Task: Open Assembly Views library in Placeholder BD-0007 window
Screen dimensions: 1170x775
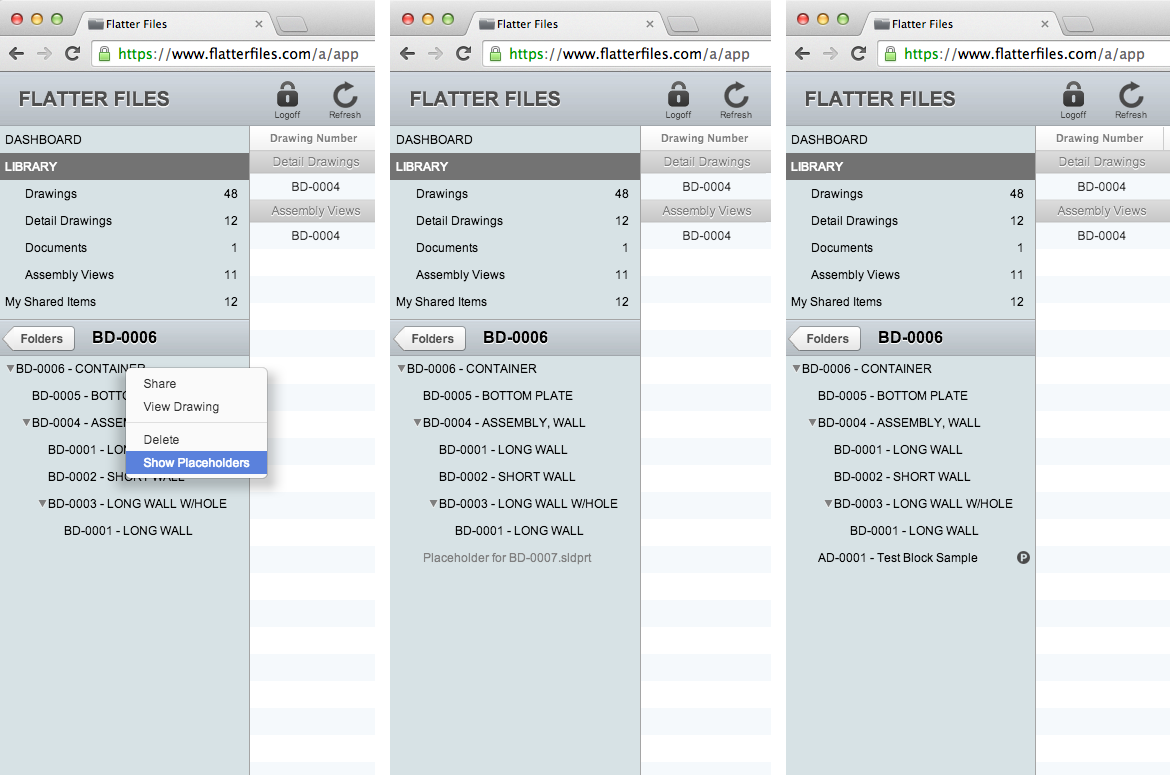Action: (515, 274)
